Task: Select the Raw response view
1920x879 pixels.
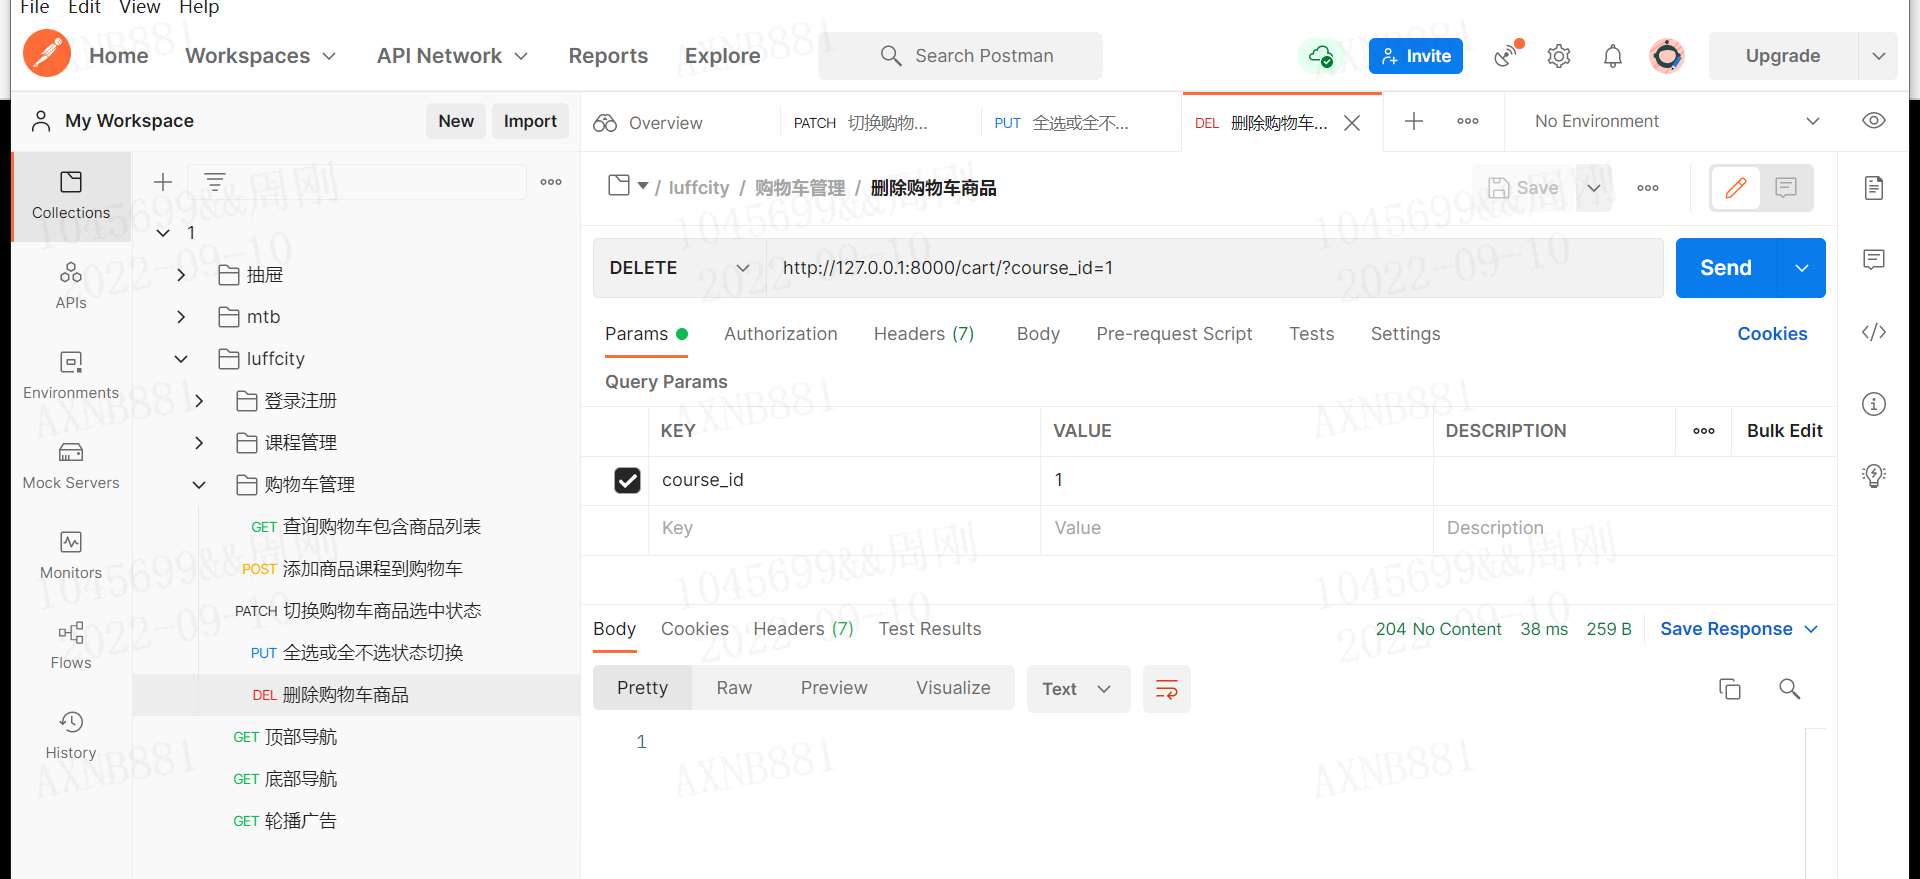Action: click(x=734, y=688)
